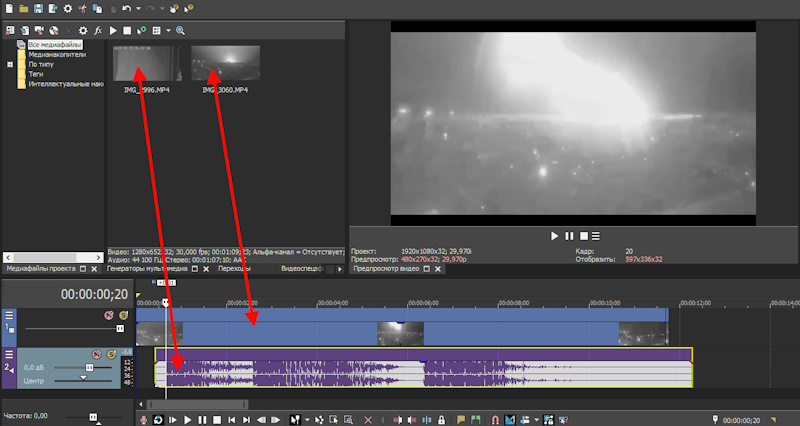800x426 pixels.
Task: Click the interactive tutorials hand icon
Action: pos(174,9)
